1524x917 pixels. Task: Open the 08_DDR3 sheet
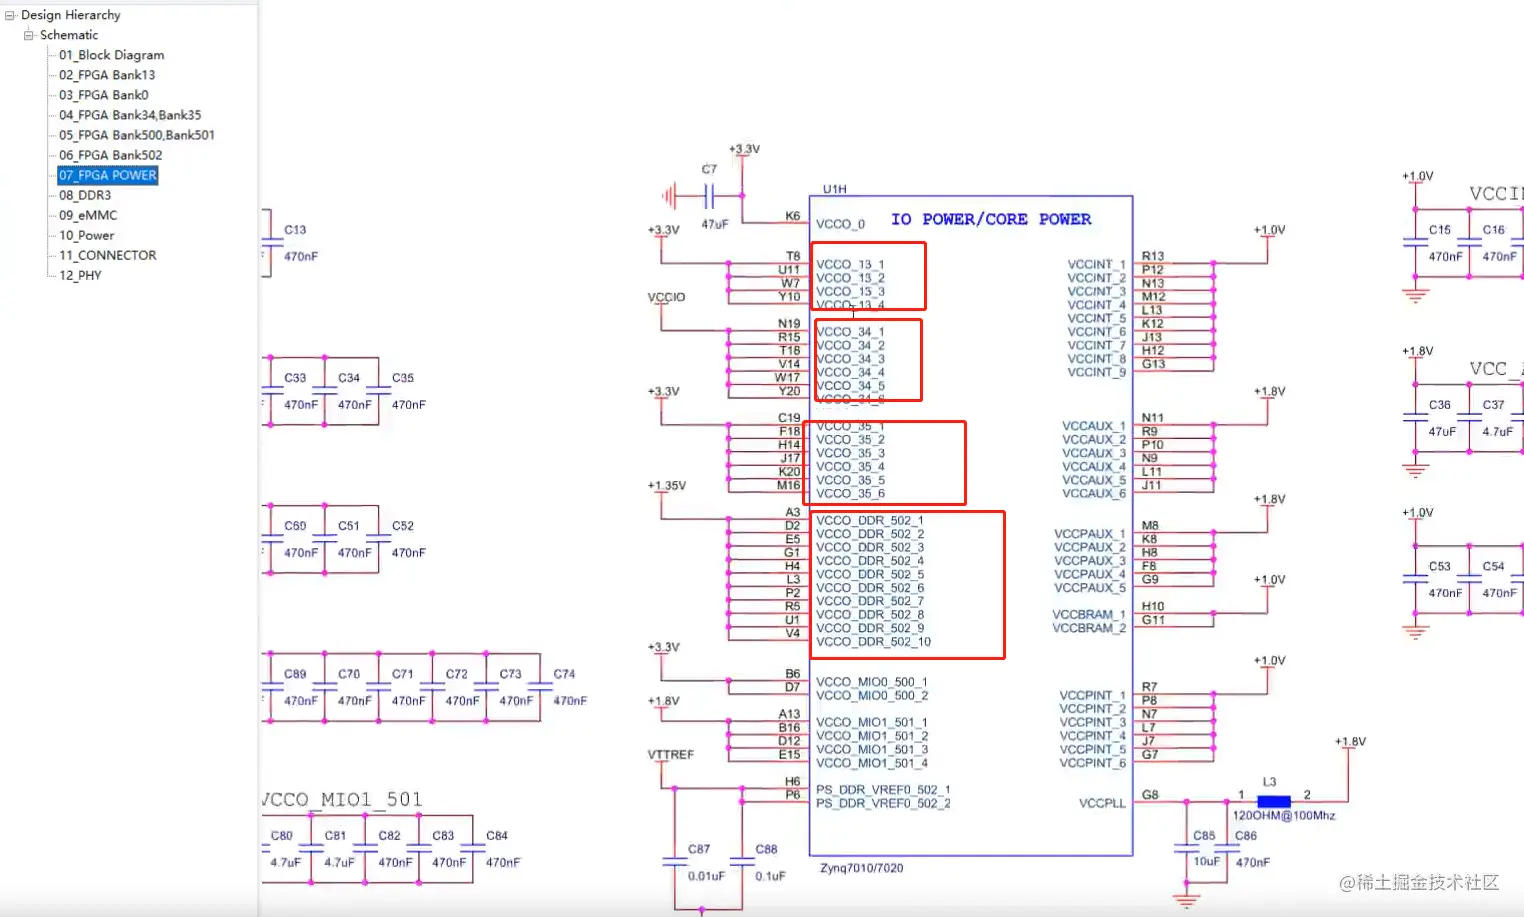(85, 195)
